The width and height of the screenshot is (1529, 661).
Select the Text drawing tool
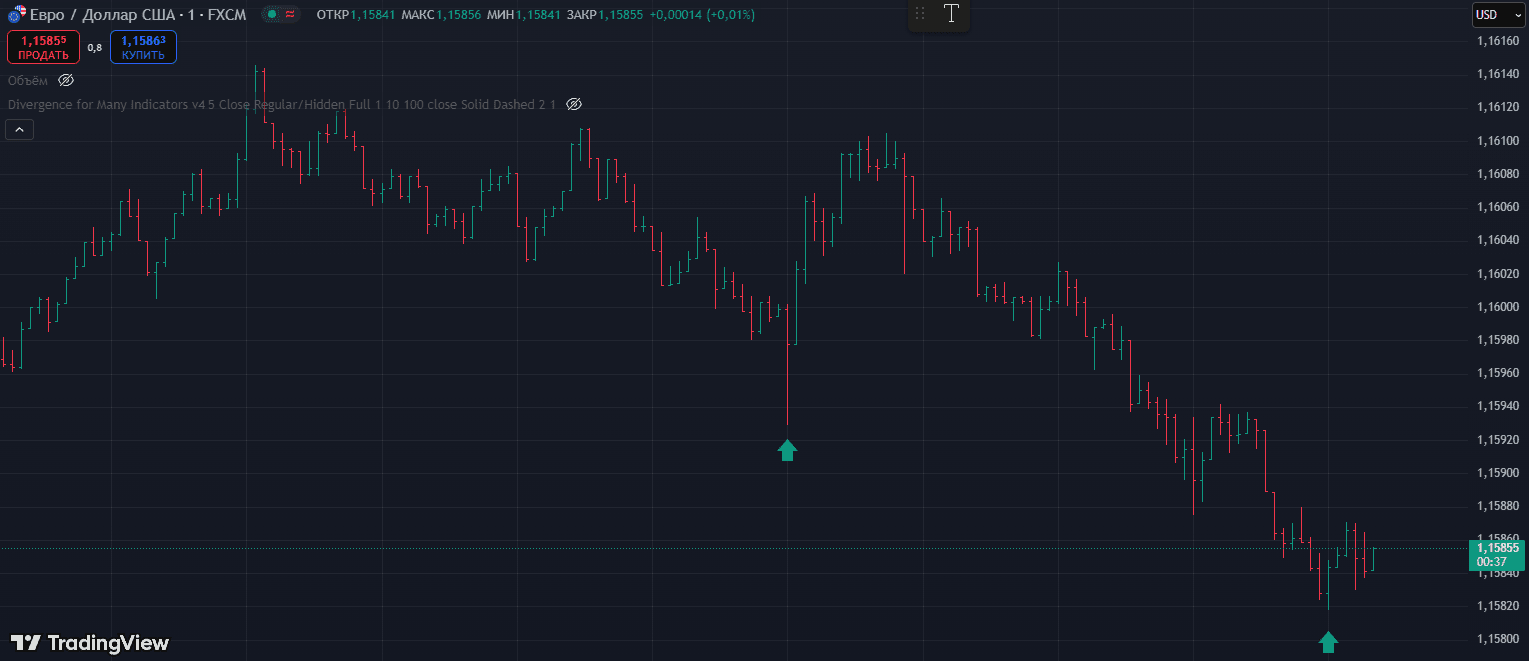(x=951, y=14)
